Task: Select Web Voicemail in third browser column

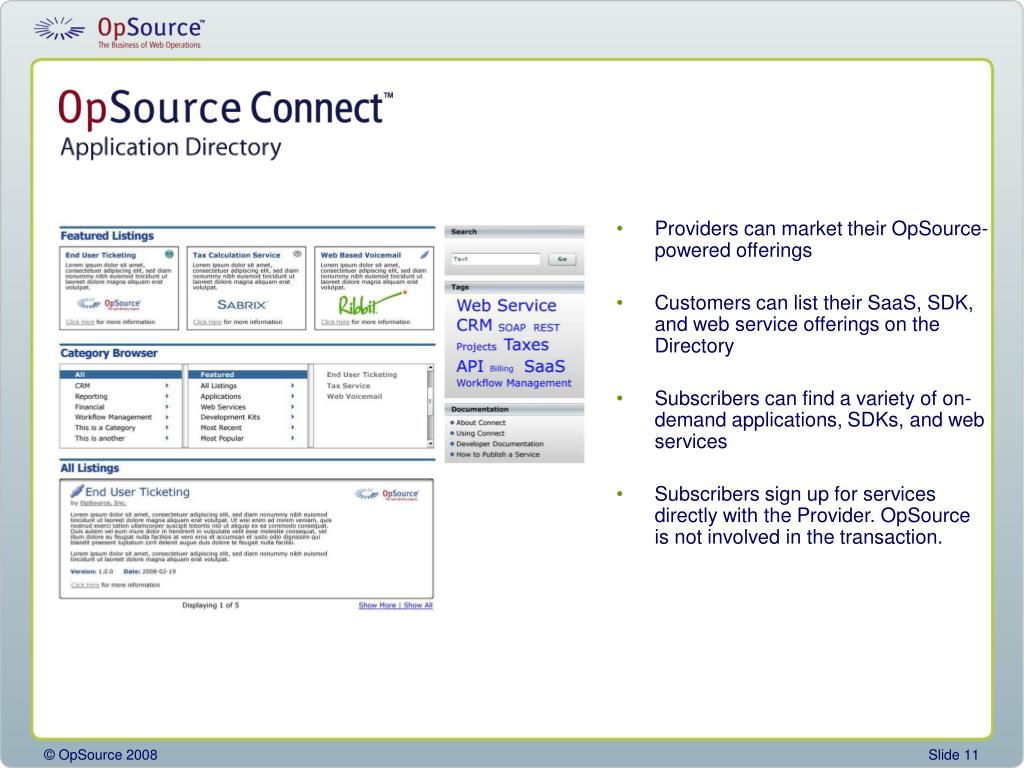Action: point(355,396)
